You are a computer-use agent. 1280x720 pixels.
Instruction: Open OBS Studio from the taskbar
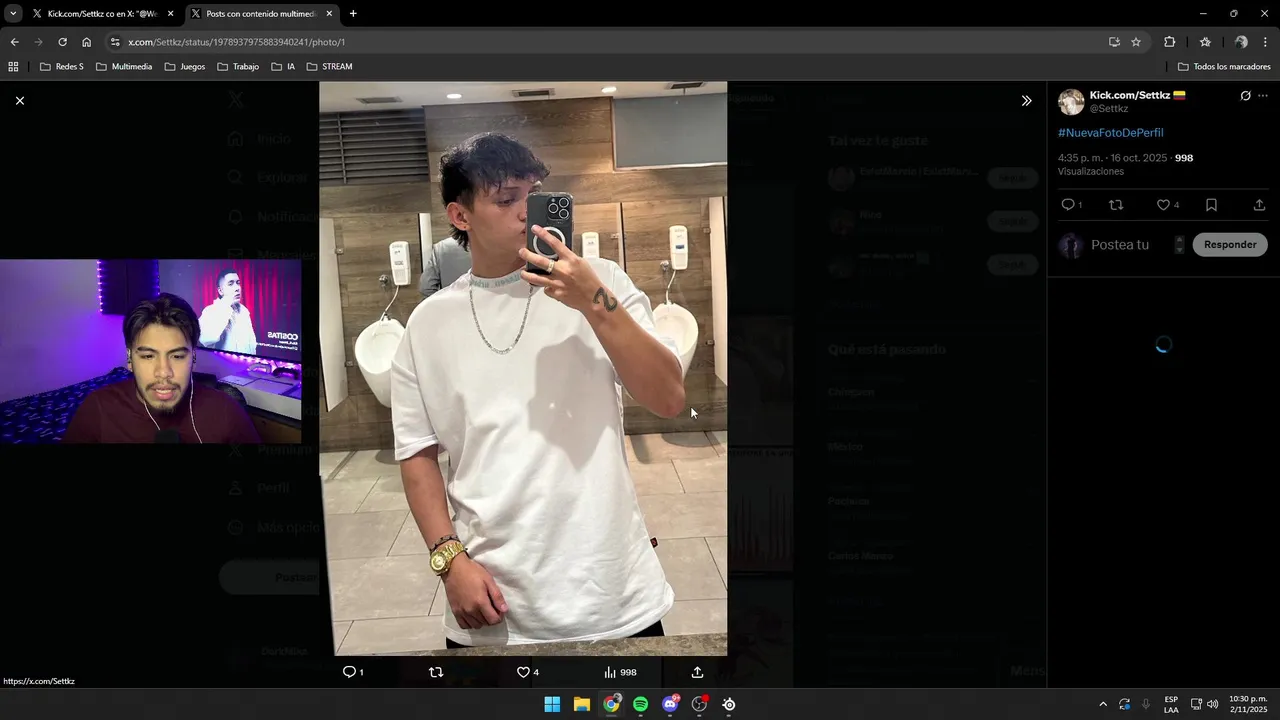tap(699, 704)
